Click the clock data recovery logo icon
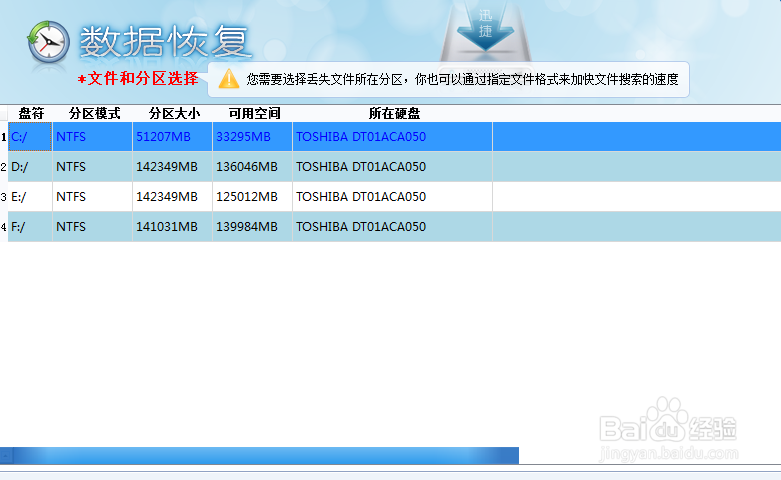781x480 pixels. coord(48,42)
